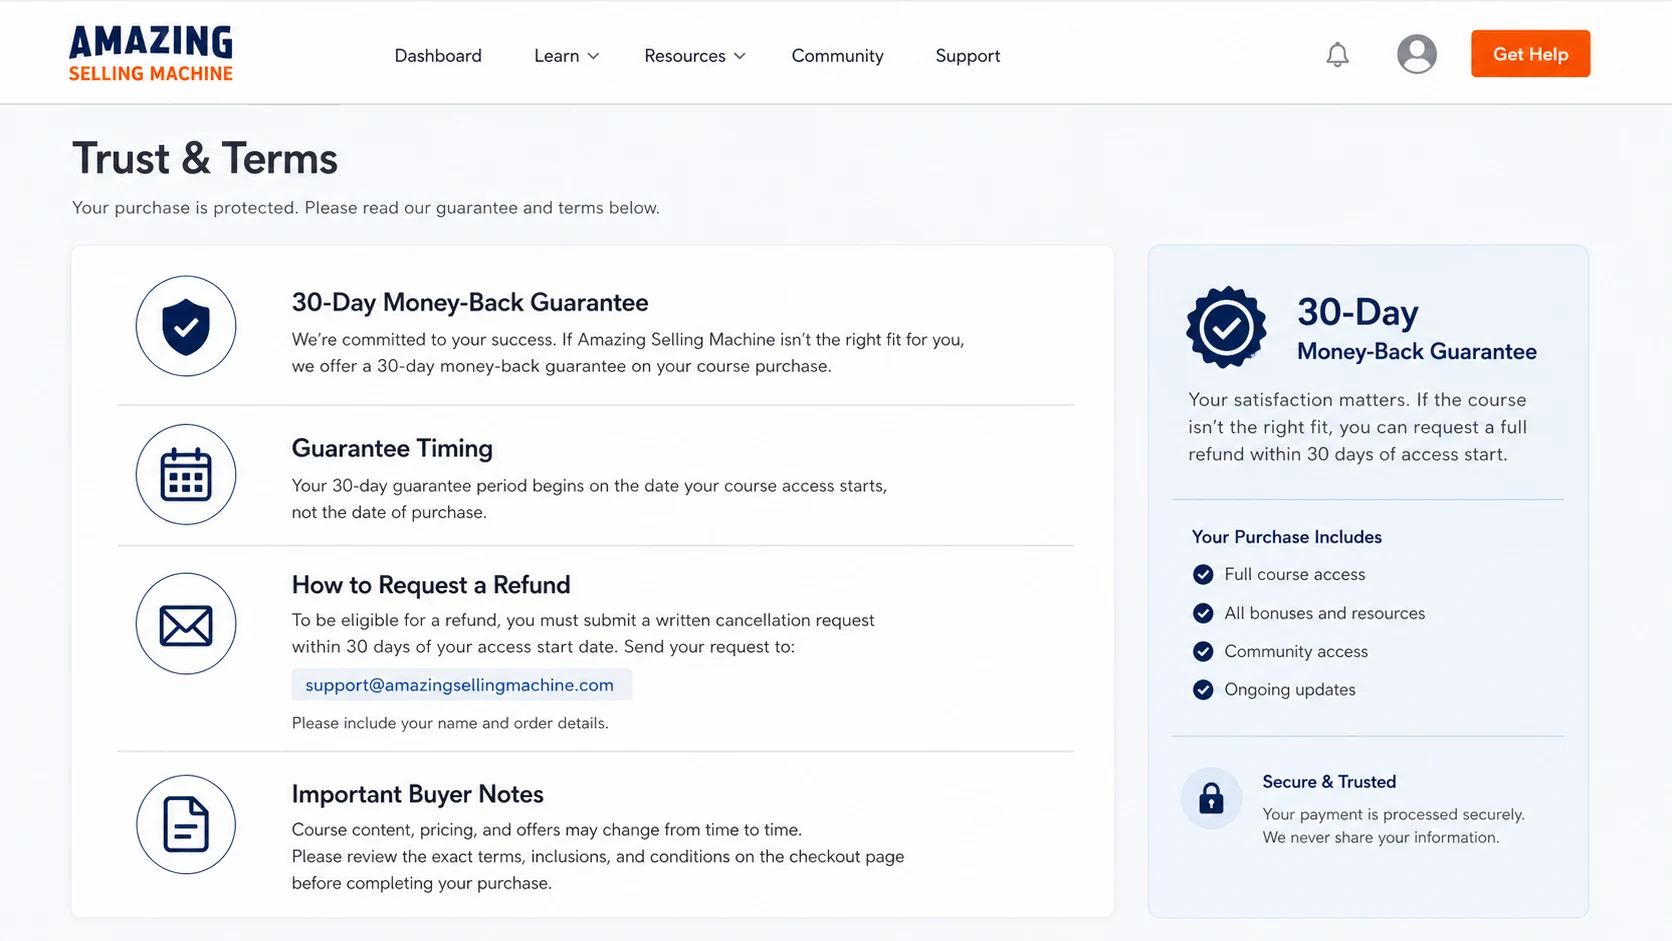Click the How to Request a Refund heading

click(431, 584)
